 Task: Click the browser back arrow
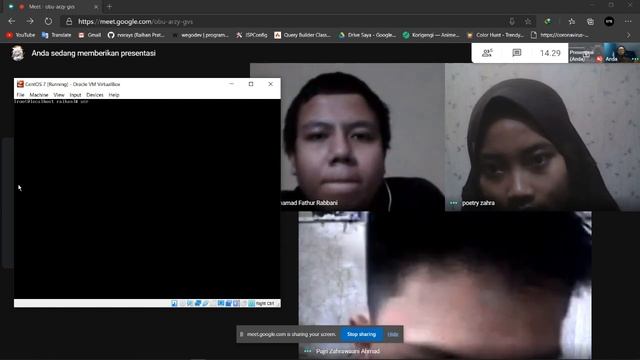[12, 21]
